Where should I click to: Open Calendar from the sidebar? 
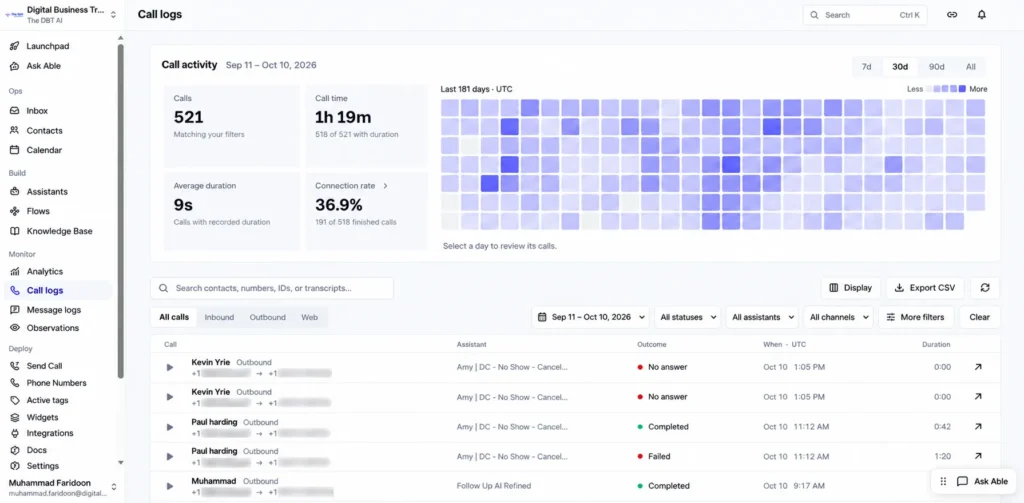(x=44, y=150)
